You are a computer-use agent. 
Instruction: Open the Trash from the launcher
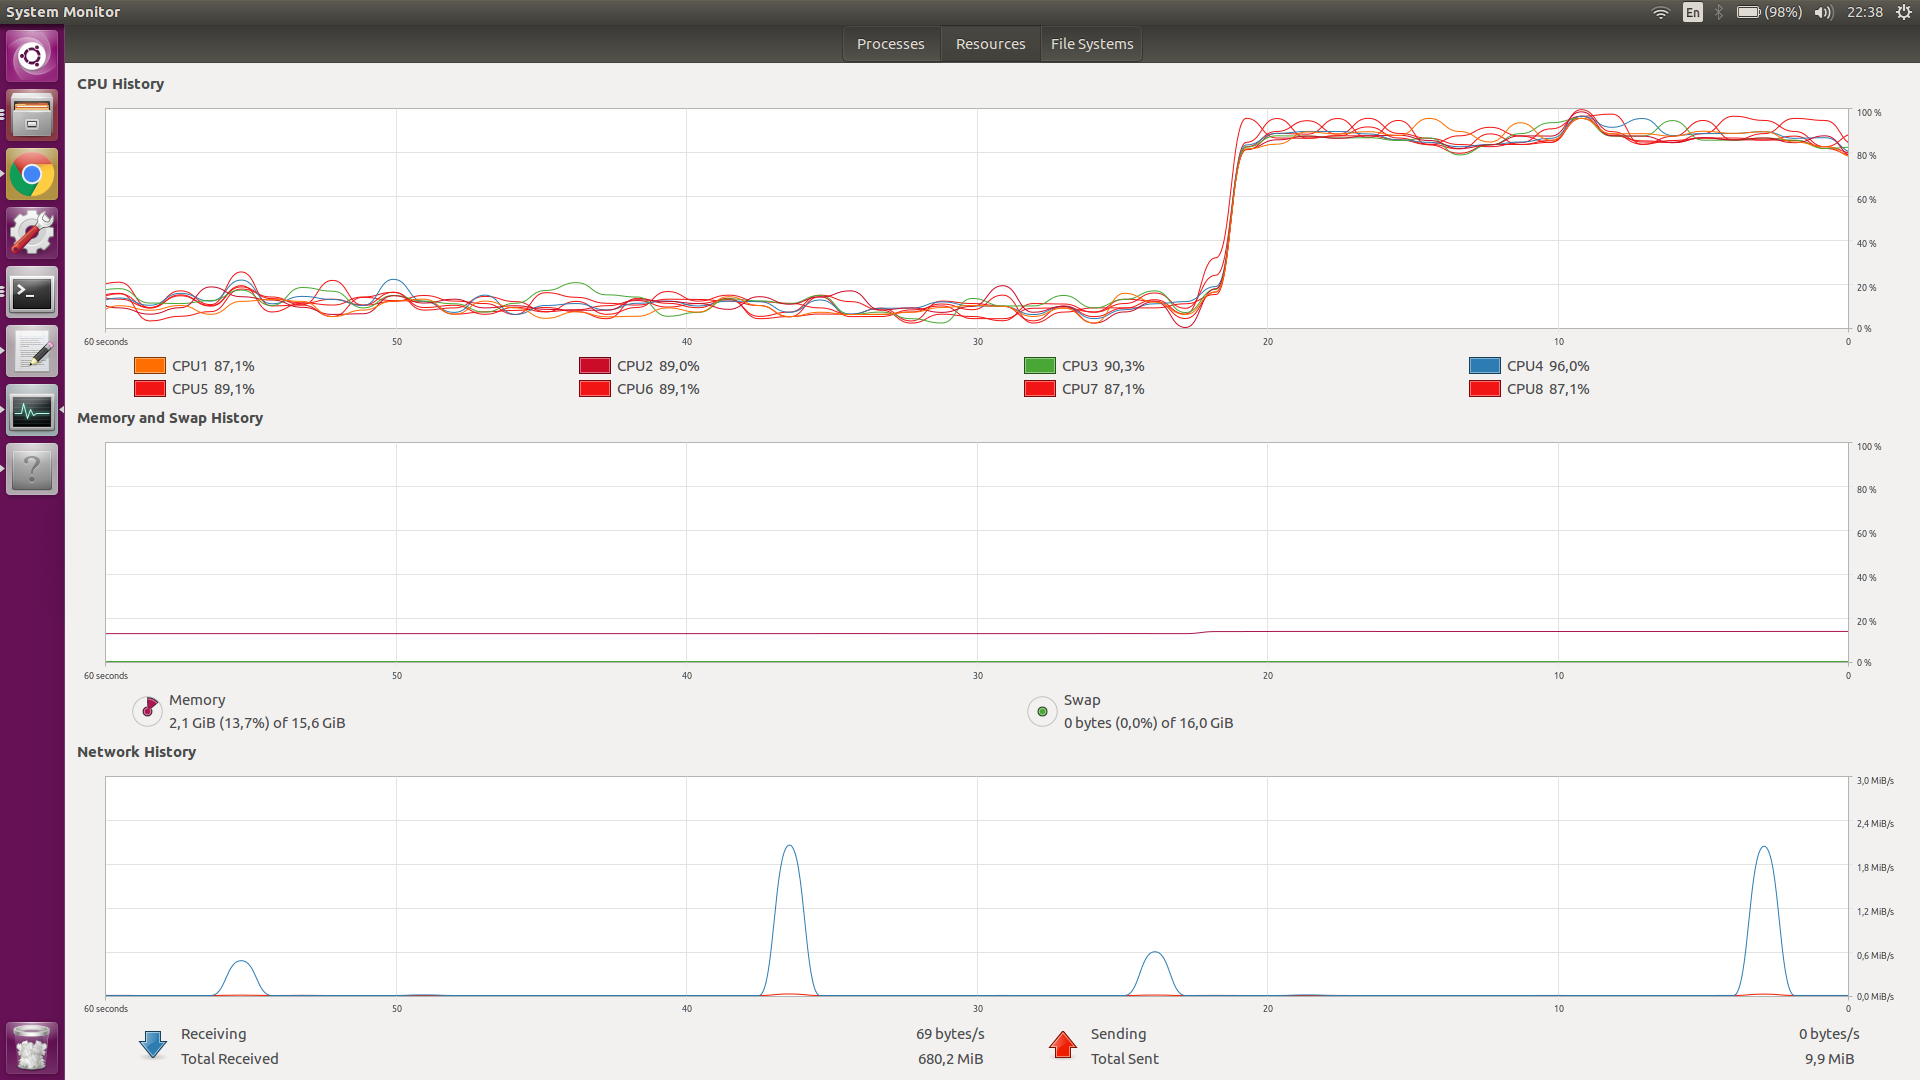pos(32,1047)
